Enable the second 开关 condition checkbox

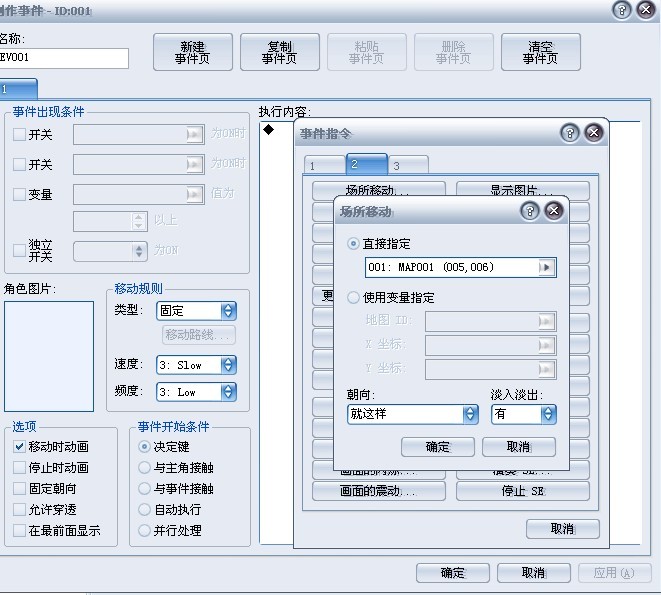pyautogui.click(x=19, y=164)
